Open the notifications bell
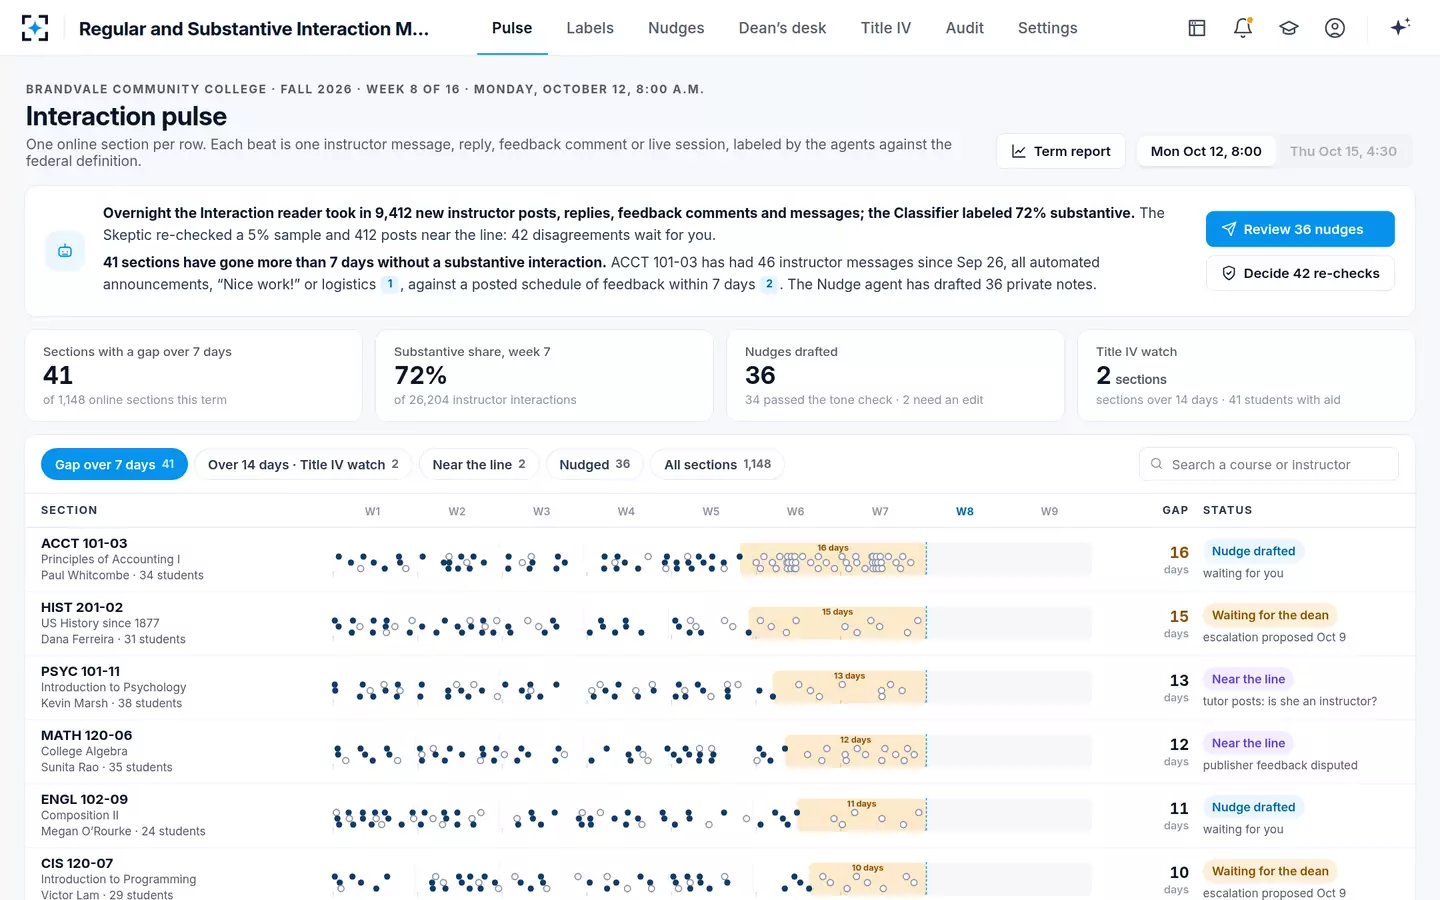The height and width of the screenshot is (900, 1440). 1243,28
